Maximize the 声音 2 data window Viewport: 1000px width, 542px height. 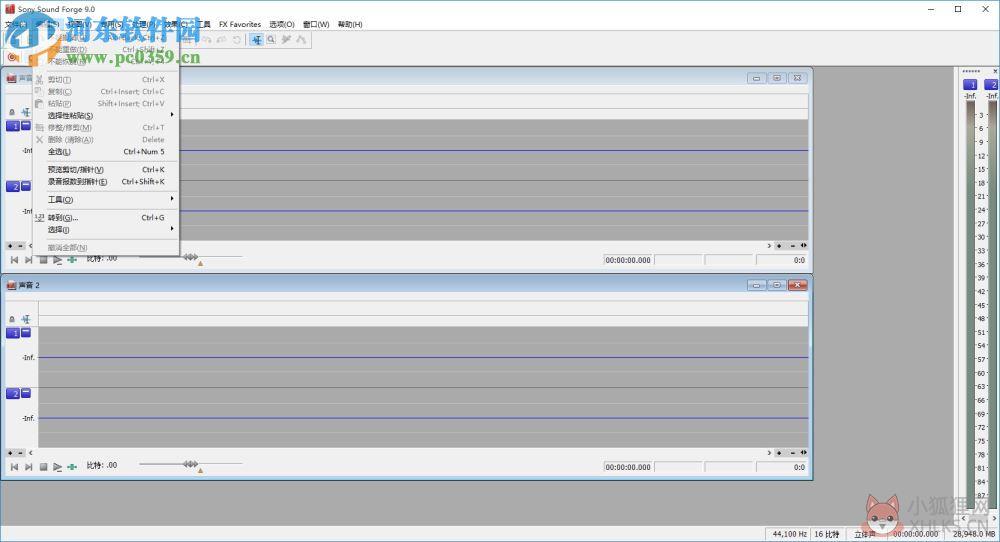[777, 285]
